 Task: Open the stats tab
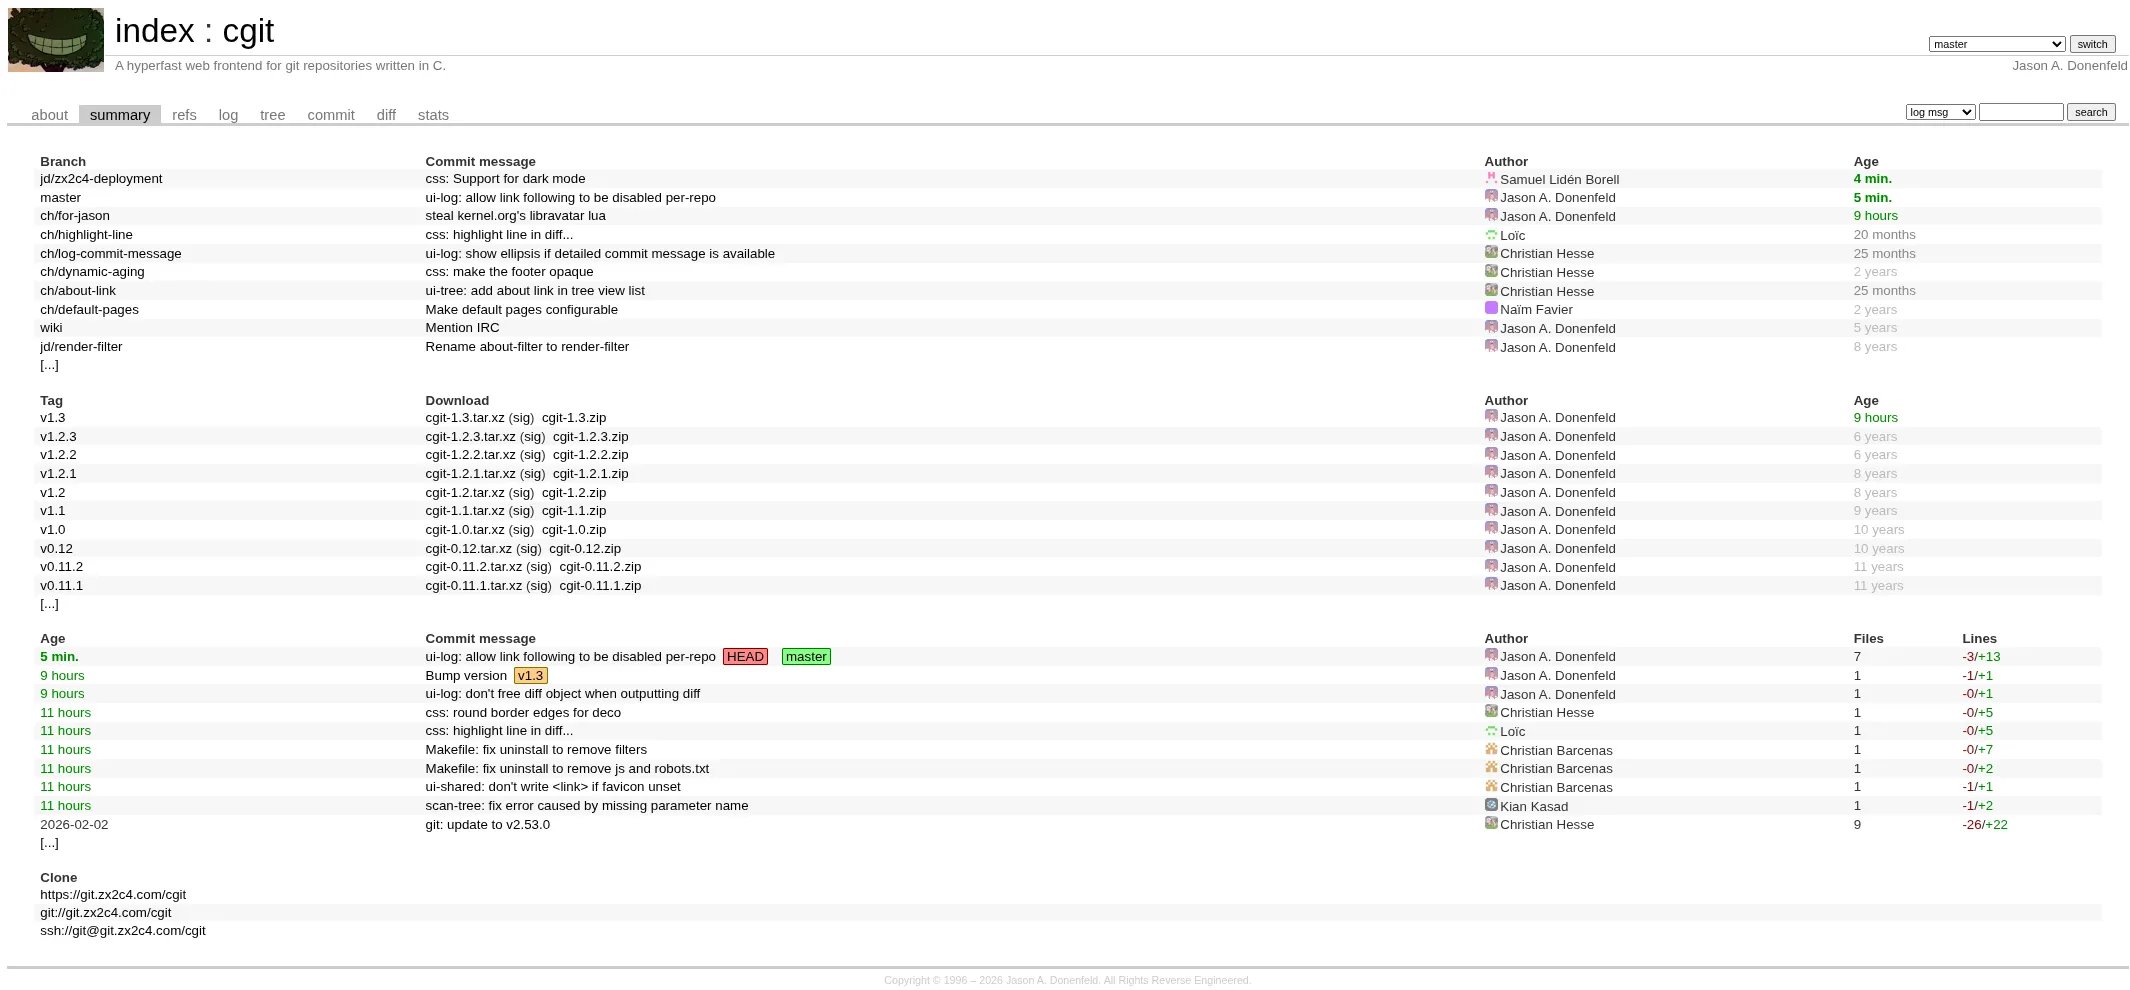[433, 115]
